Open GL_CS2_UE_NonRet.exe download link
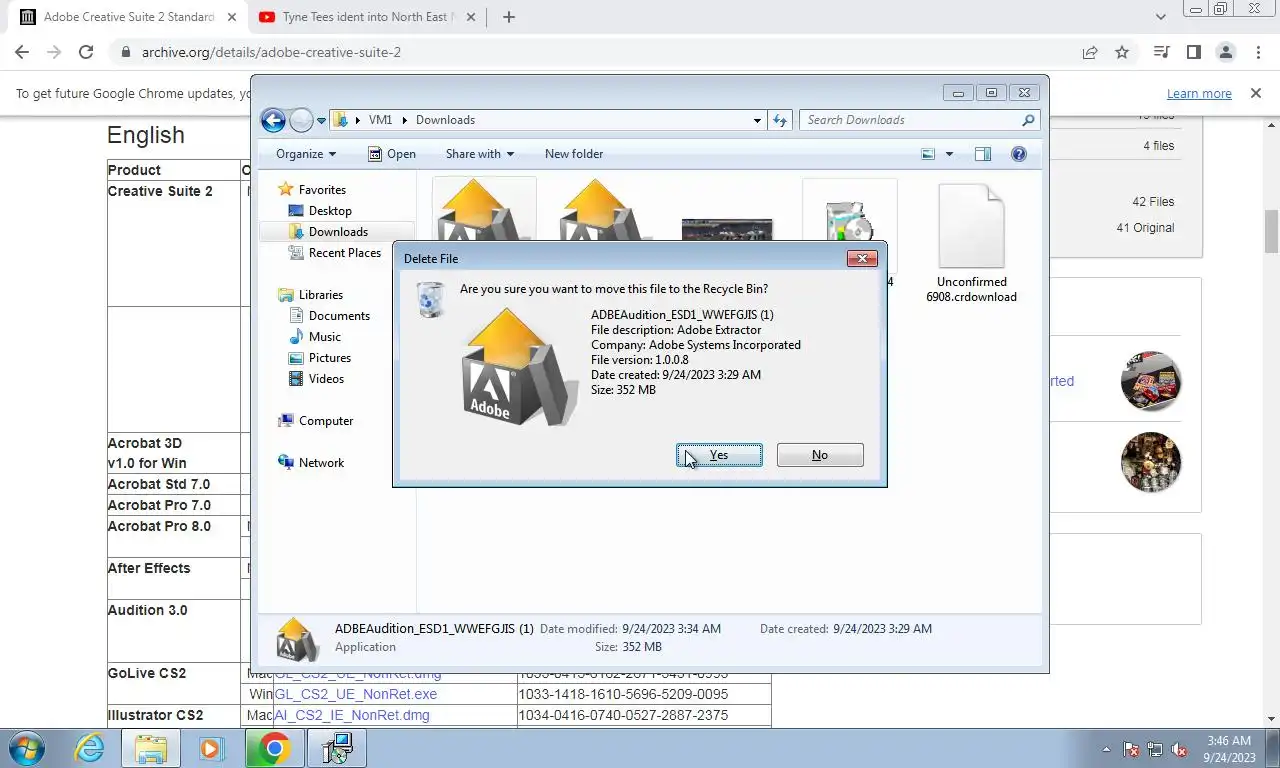 click(x=355, y=694)
